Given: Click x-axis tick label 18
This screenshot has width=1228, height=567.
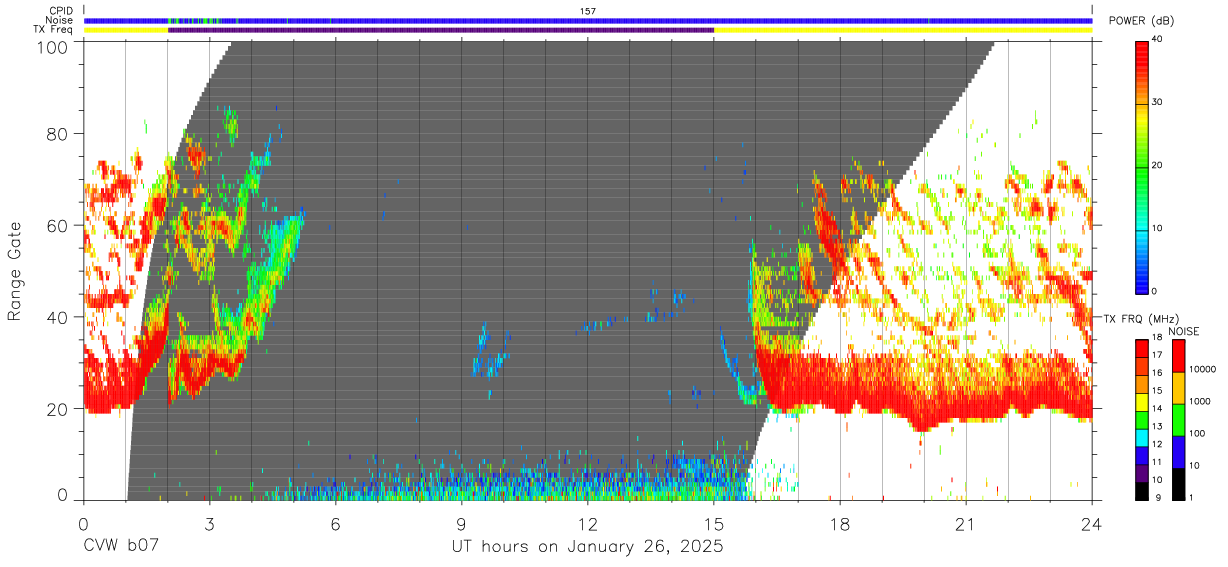Looking at the screenshot, I should click(x=840, y=525).
